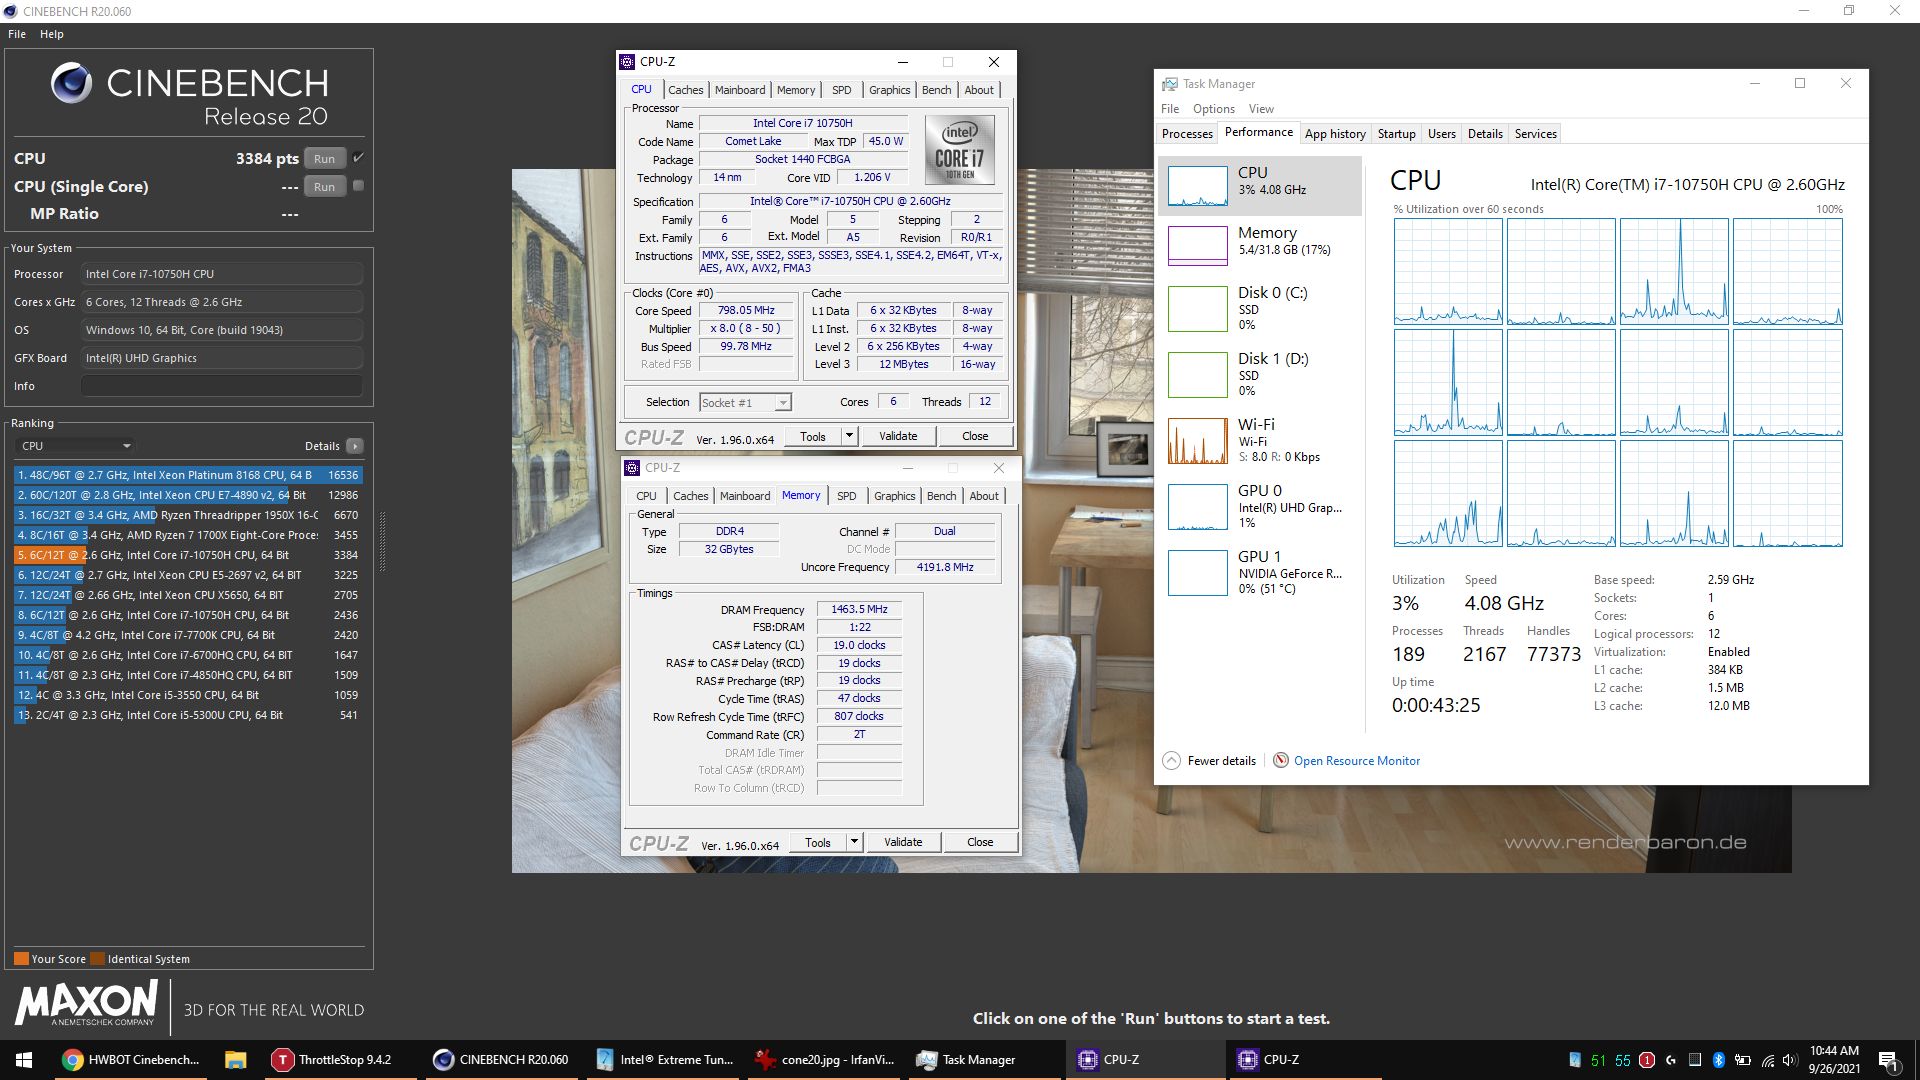Select ranking row Ryzen Threadripper 1950X
This screenshot has width=1920, height=1080.
(x=188, y=515)
